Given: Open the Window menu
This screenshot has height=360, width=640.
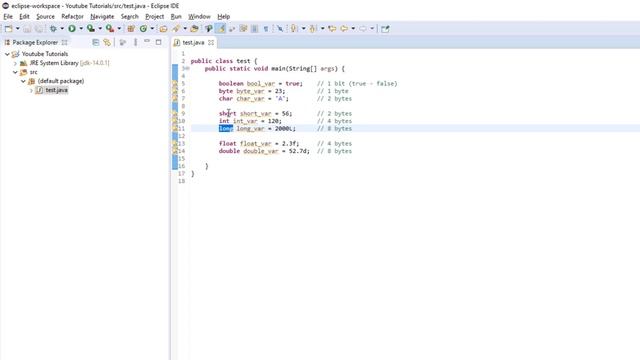Looking at the screenshot, I should 199,16.
